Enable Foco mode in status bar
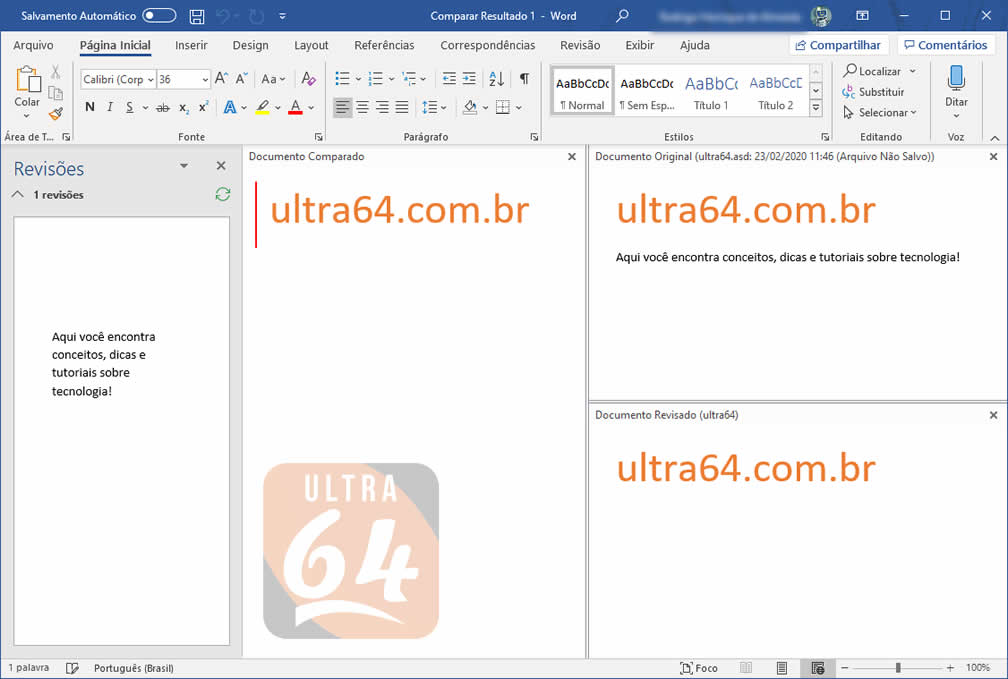Screen dimensions: 1008x679 click(699, 668)
